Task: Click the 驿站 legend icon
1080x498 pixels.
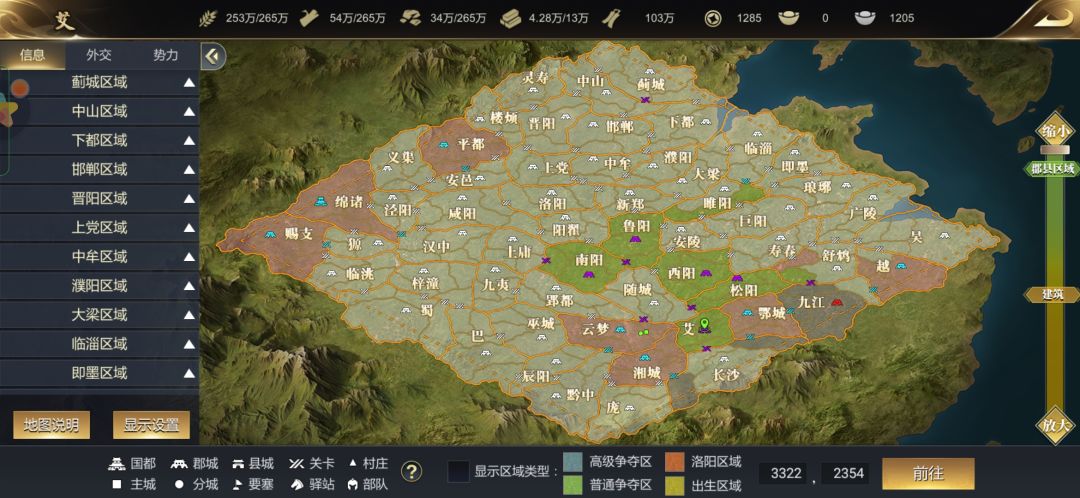Action: (298, 484)
